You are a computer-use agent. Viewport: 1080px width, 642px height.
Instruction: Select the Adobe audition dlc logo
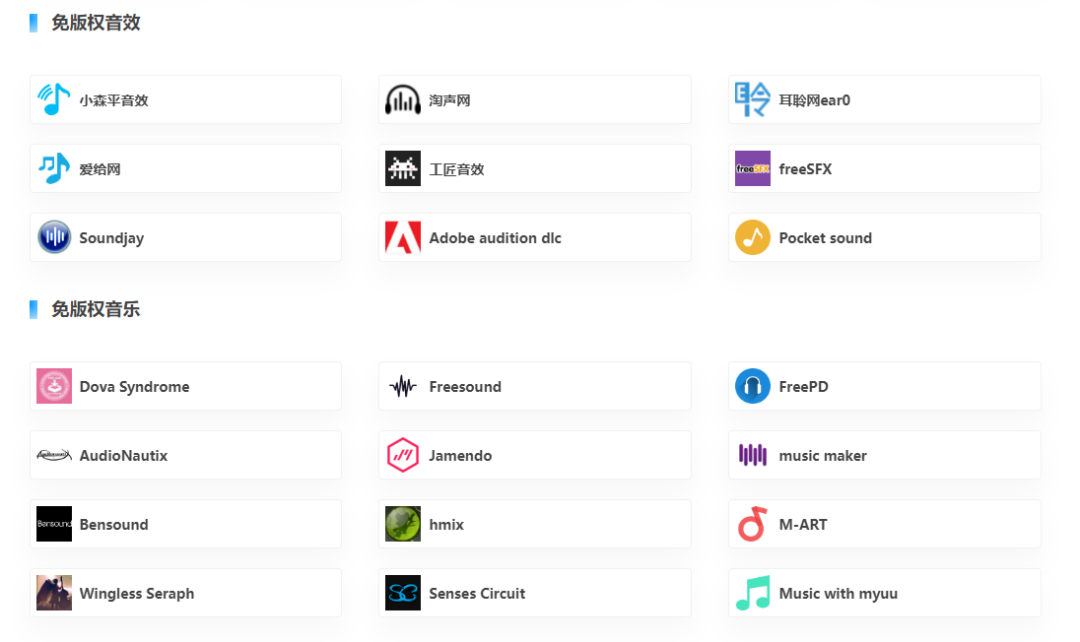pyautogui.click(x=402, y=237)
